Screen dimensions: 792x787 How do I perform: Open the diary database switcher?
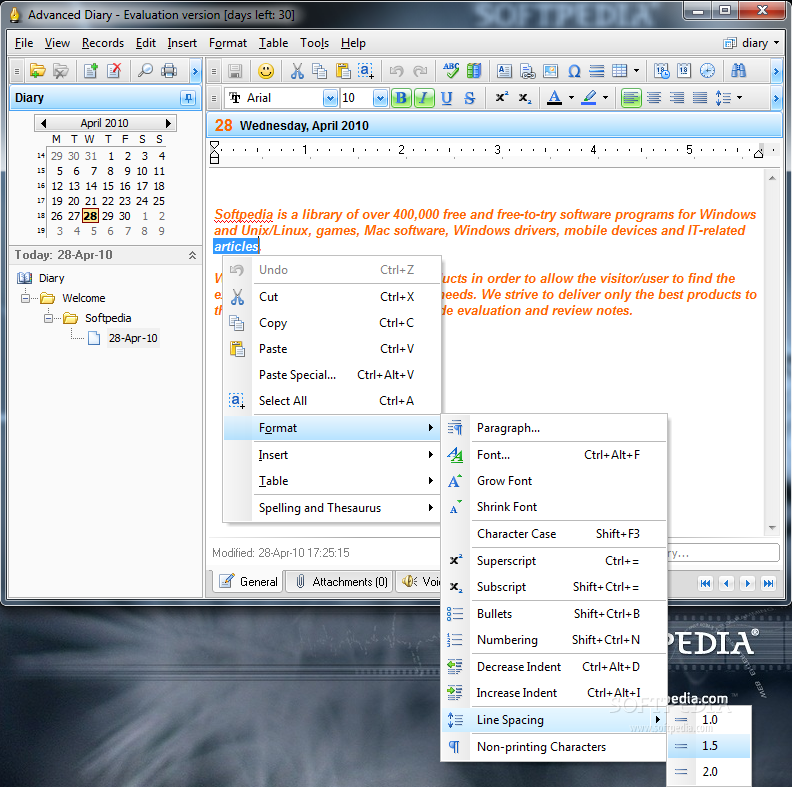[752, 43]
